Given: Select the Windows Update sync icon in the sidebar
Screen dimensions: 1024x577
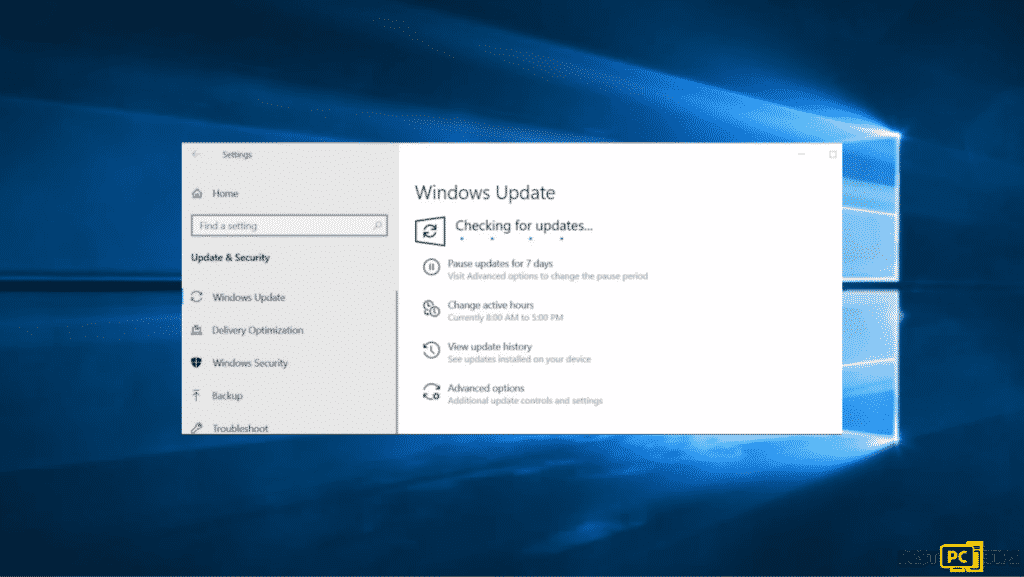Looking at the screenshot, I should (197, 297).
